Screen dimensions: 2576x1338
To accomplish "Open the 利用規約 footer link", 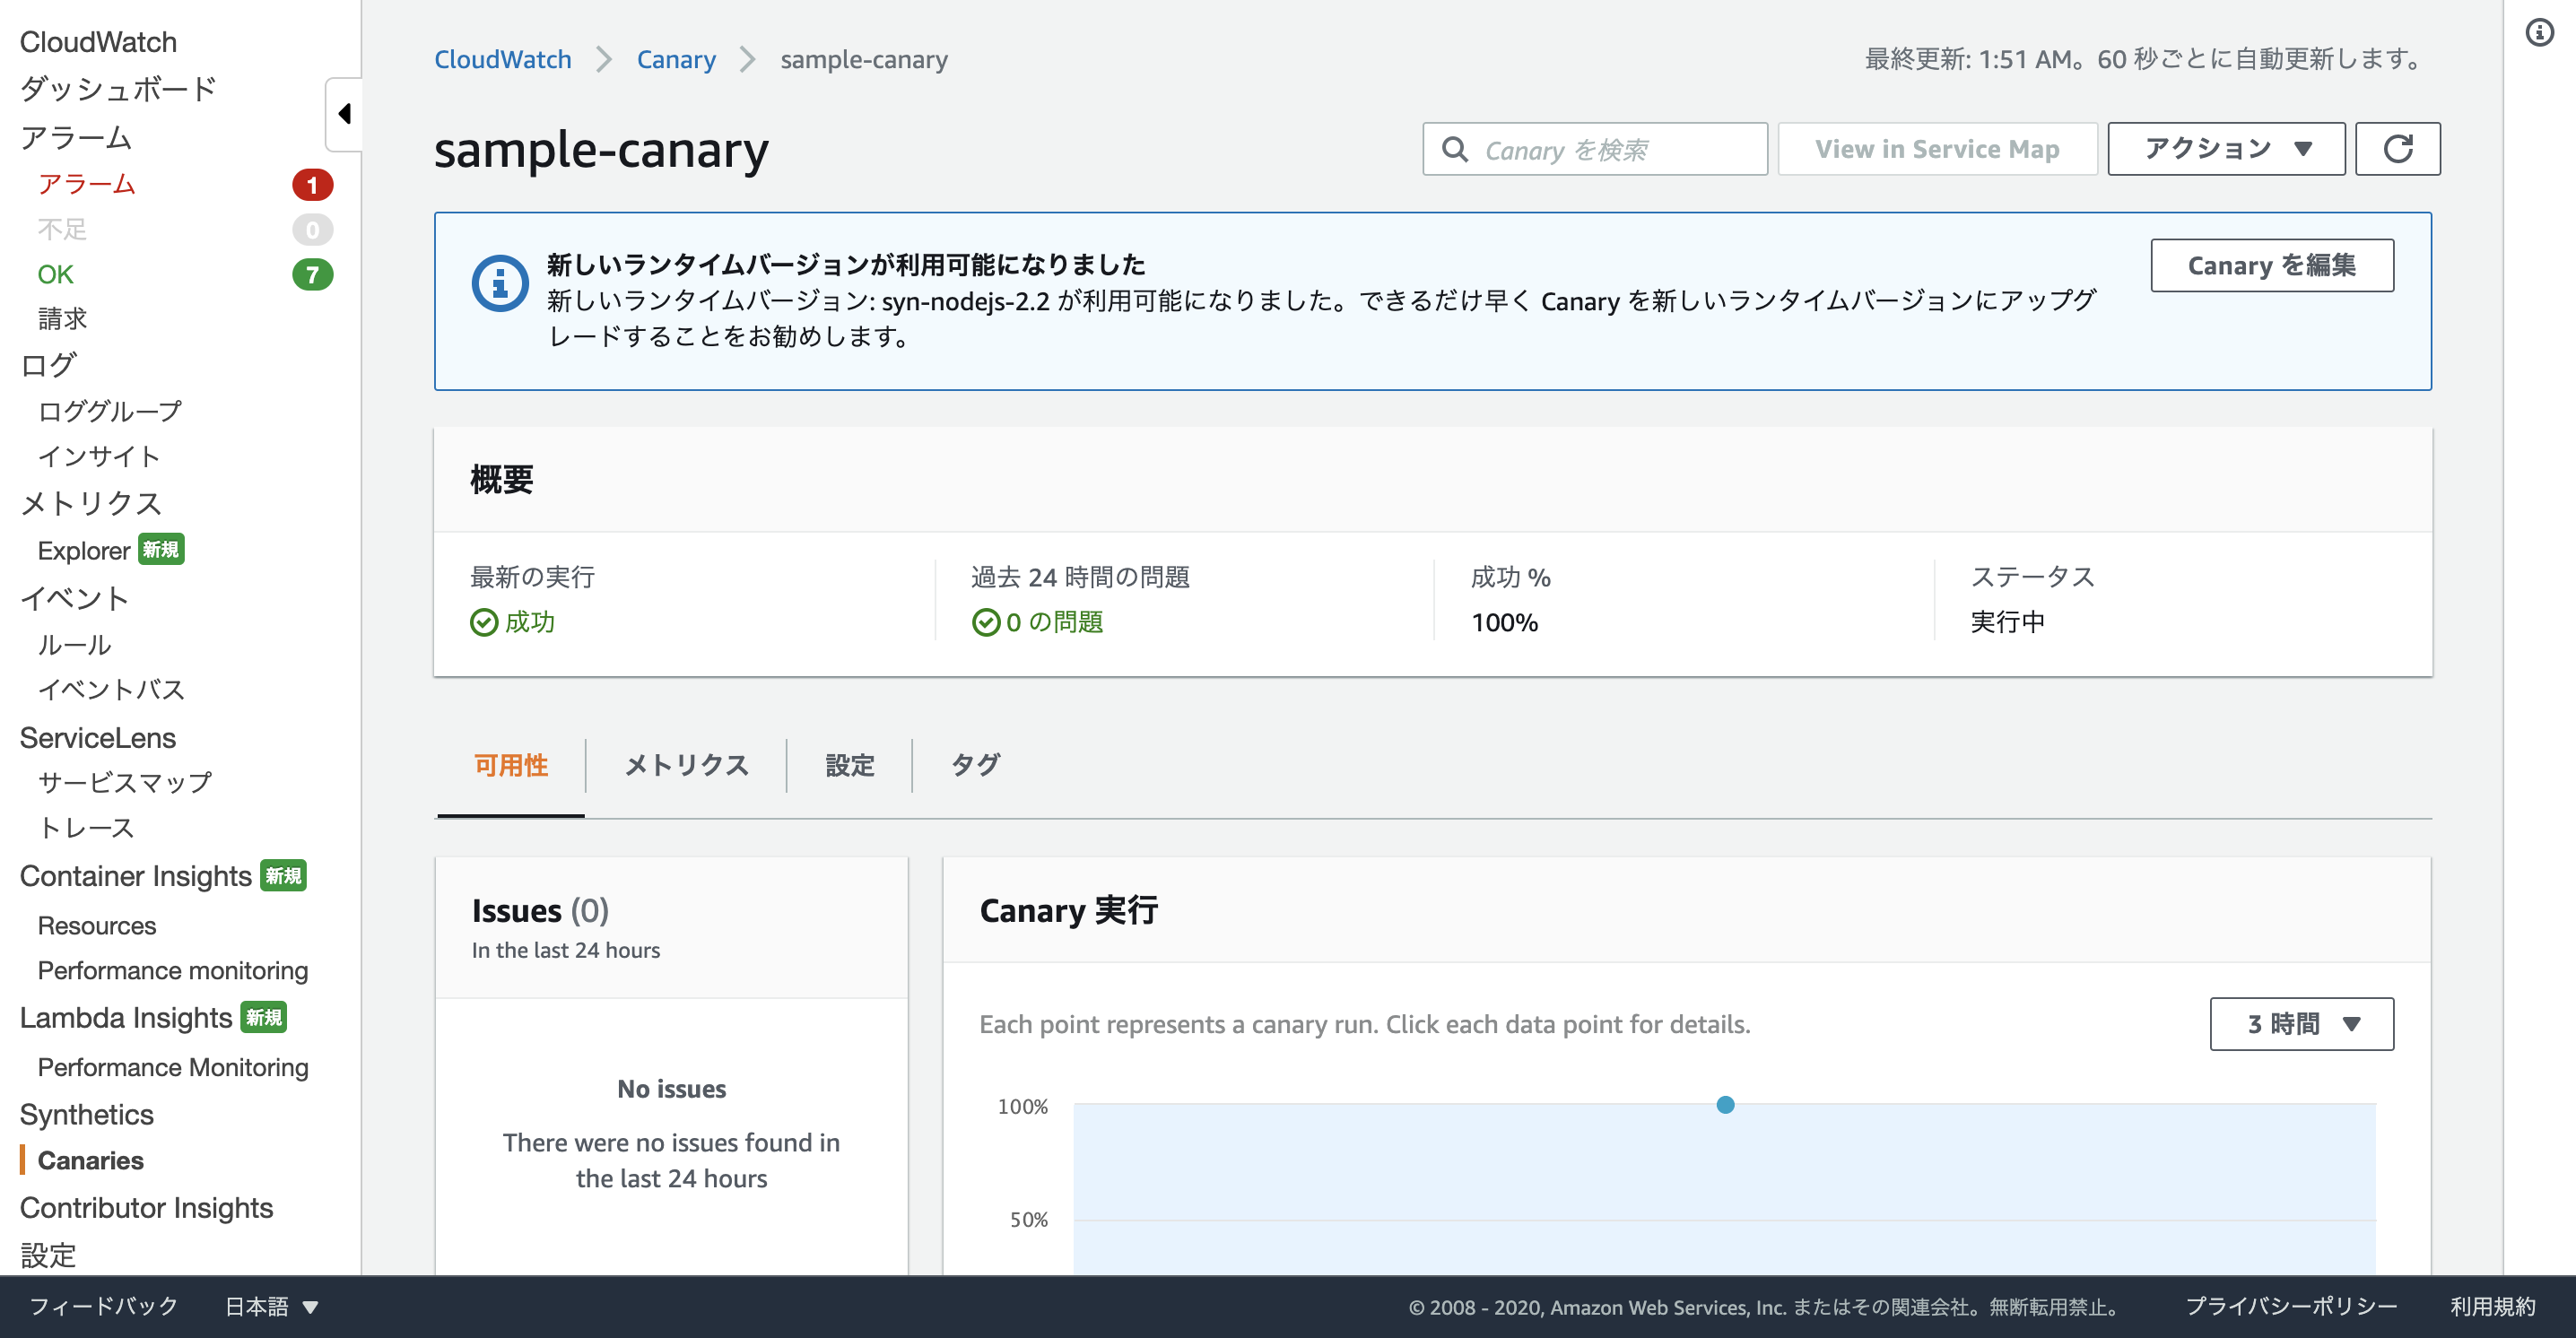I will (2492, 1306).
